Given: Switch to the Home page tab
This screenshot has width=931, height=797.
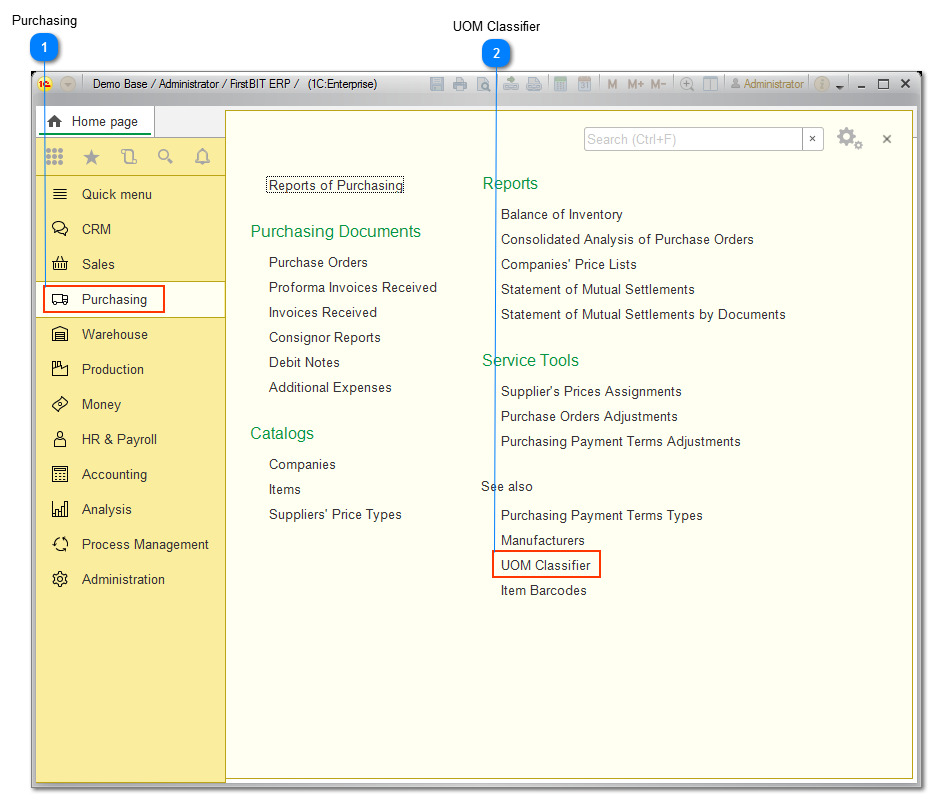Looking at the screenshot, I should click(94, 121).
